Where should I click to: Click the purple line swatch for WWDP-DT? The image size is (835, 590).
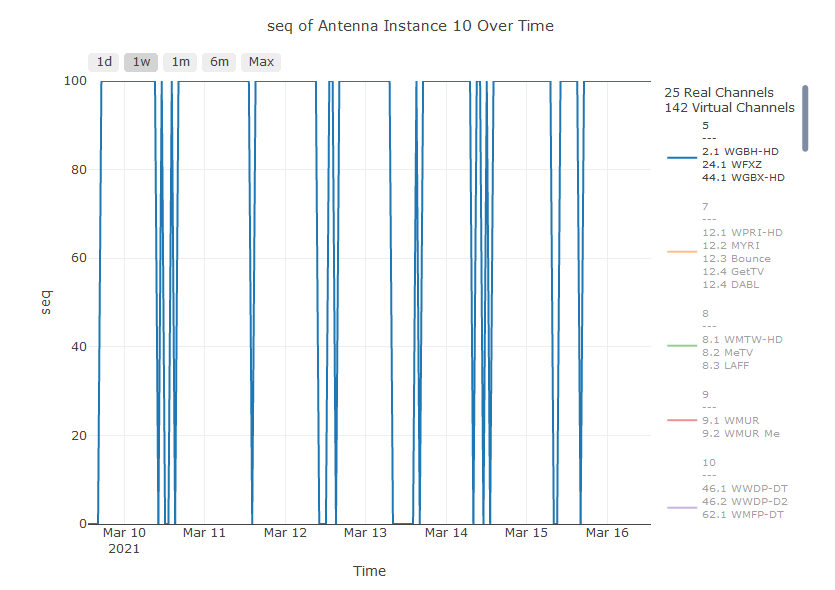[x=682, y=508]
